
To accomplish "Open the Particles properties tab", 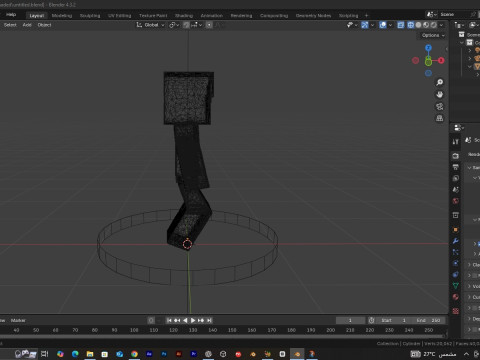I will coord(456,252).
